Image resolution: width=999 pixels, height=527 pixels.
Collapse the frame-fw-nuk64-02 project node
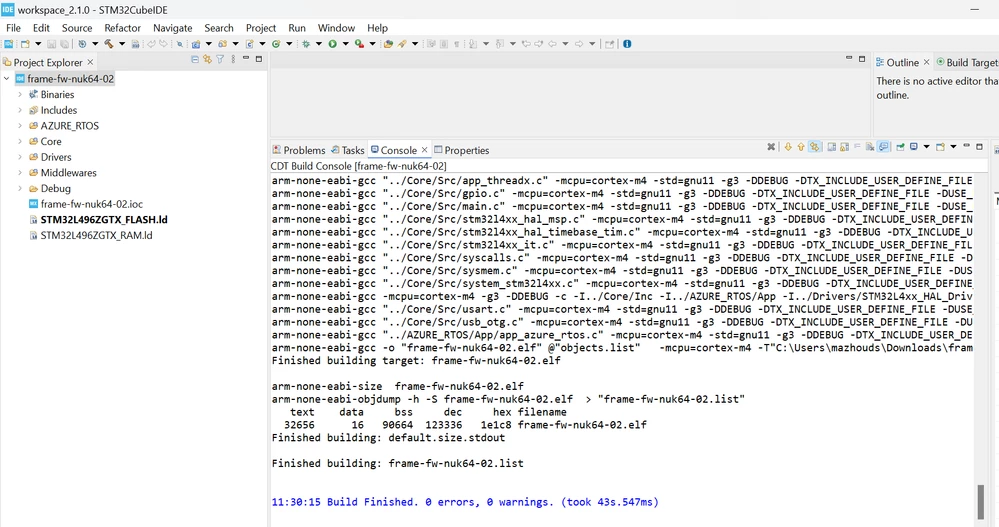6,79
